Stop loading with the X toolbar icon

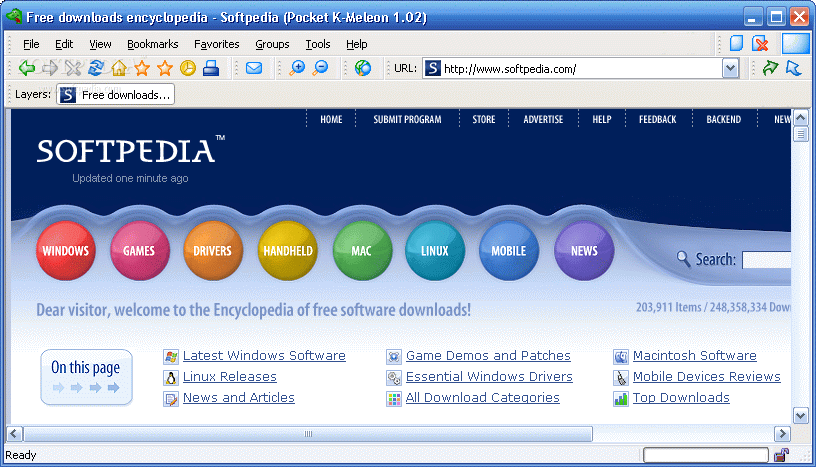73,68
